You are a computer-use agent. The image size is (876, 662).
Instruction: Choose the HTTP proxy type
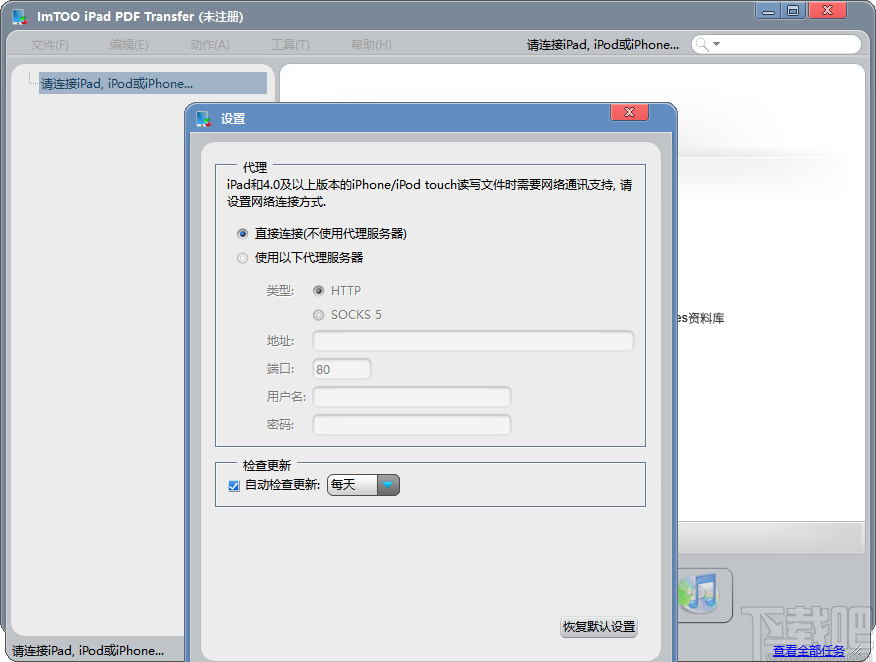point(318,290)
